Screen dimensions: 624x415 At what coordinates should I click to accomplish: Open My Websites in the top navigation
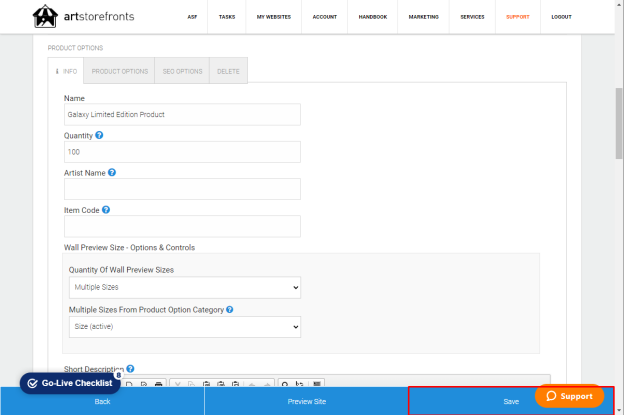point(274,17)
